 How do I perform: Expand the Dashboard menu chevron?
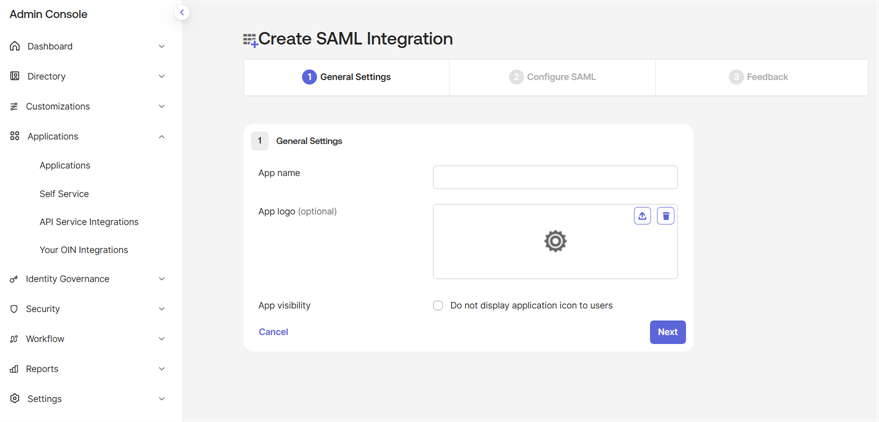(x=161, y=47)
